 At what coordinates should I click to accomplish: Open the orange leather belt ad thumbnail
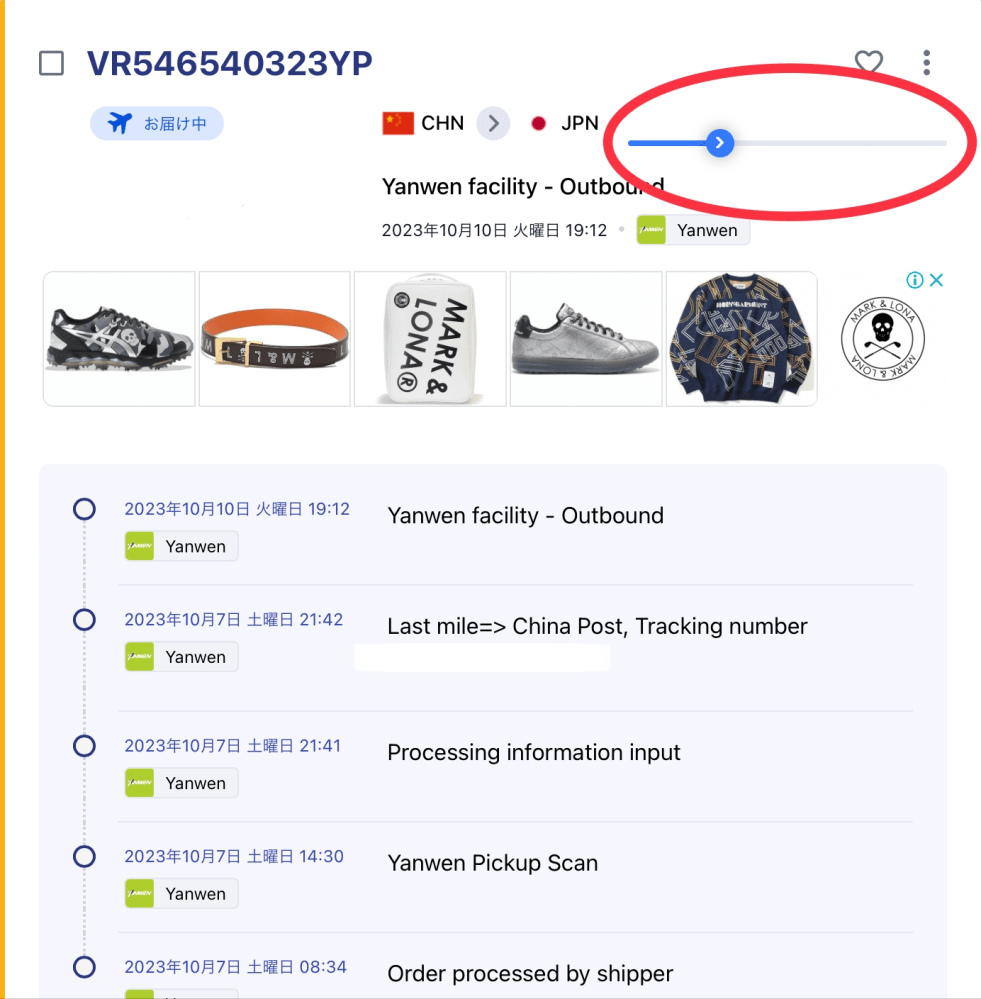[x=275, y=339]
